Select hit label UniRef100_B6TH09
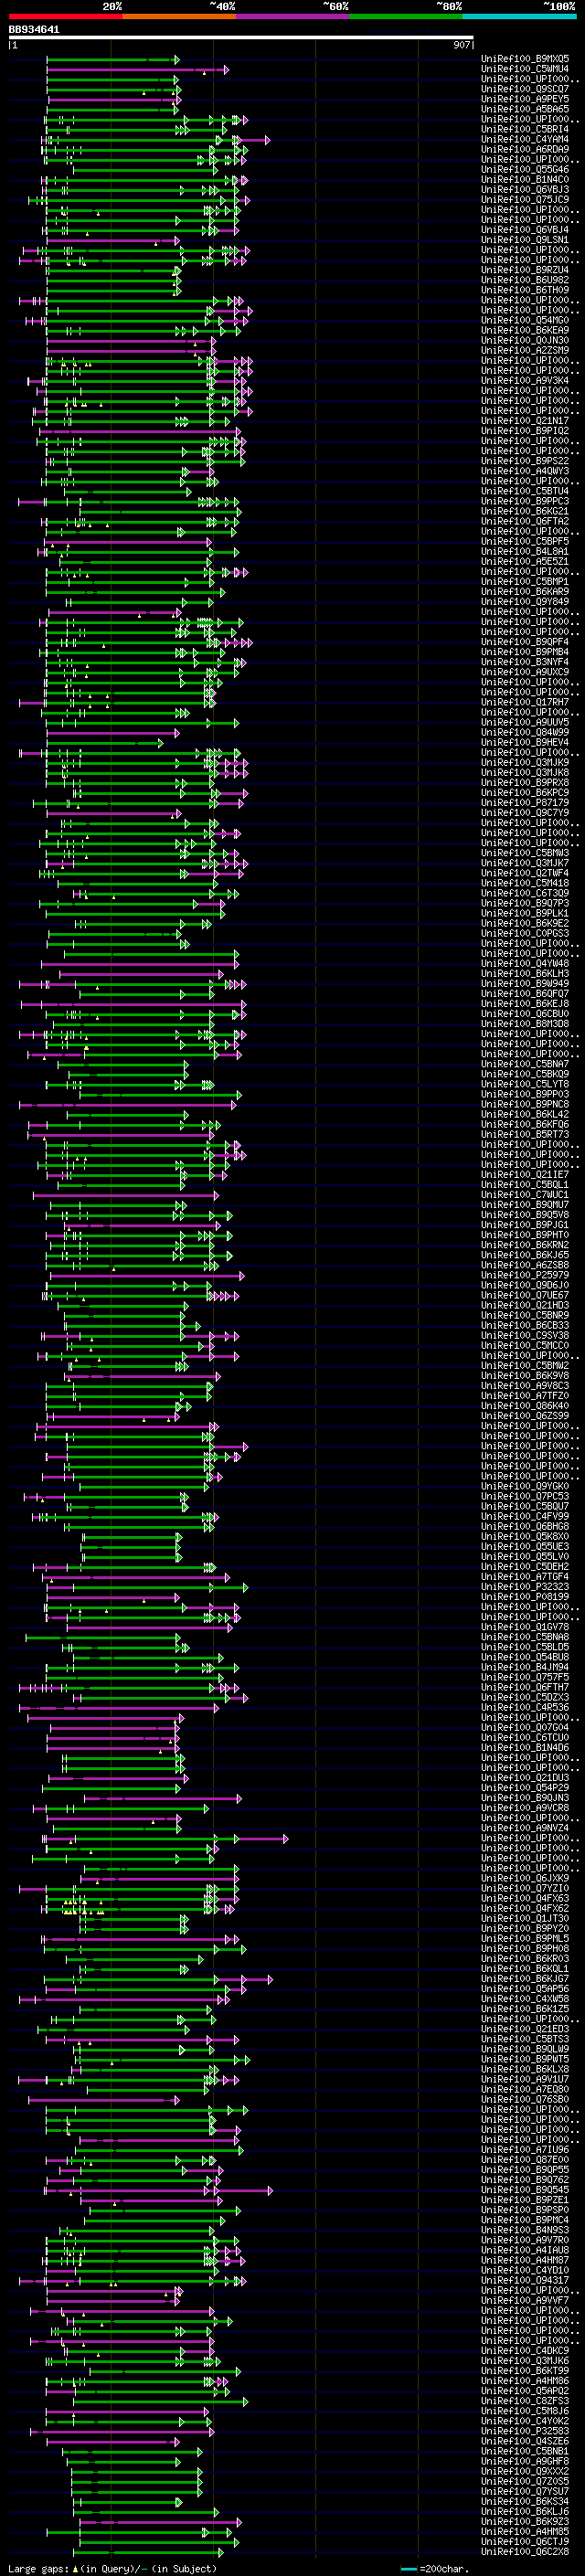Screen dimensions: 585x2576 point(525,290)
